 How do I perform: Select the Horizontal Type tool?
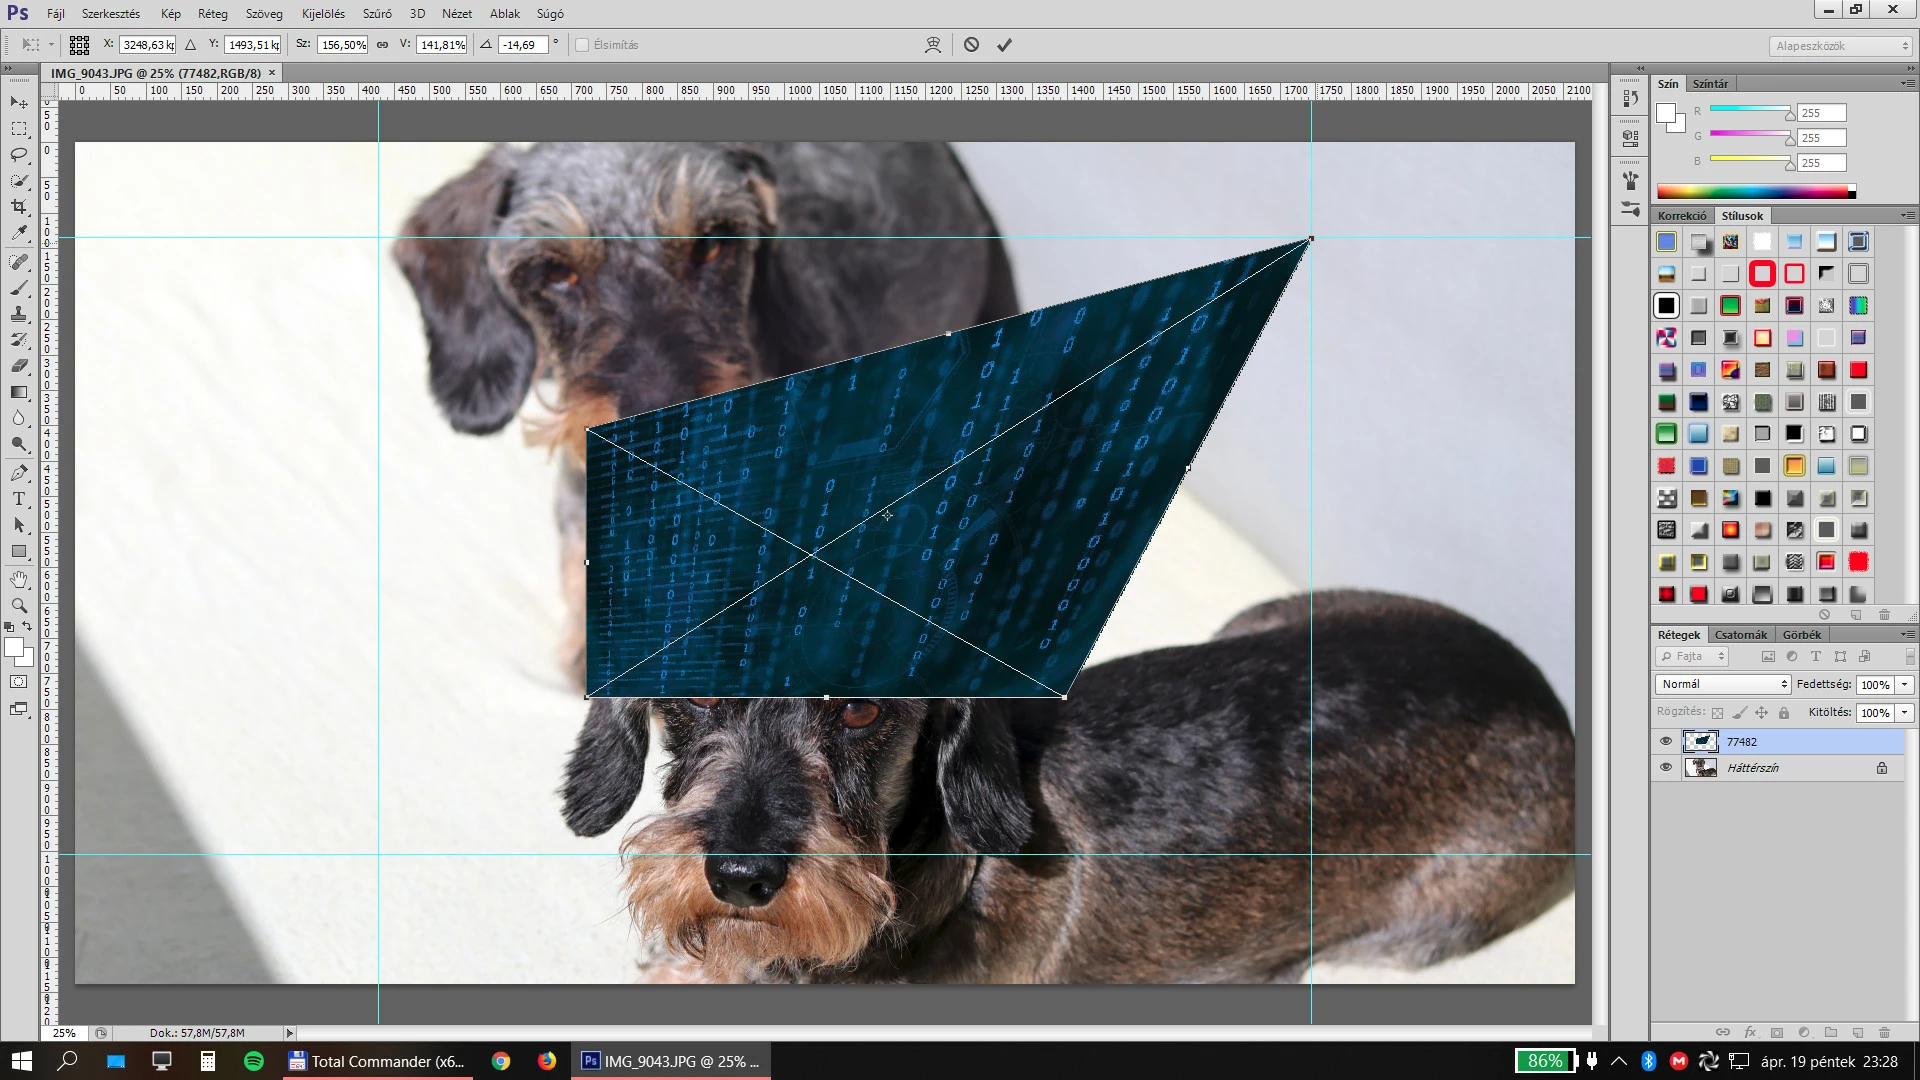pyautogui.click(x=19, y=499)
